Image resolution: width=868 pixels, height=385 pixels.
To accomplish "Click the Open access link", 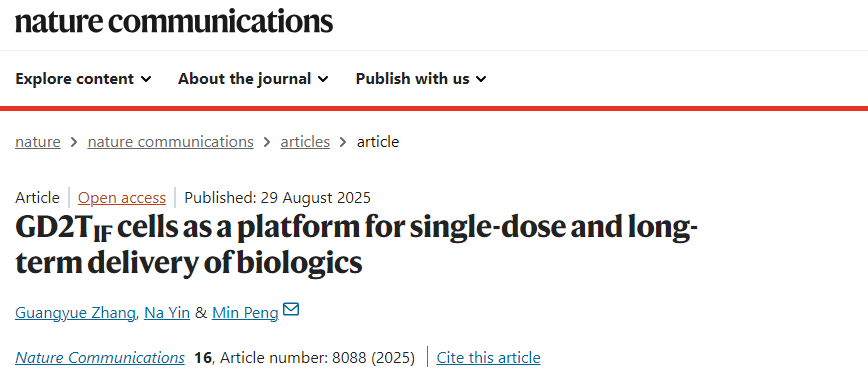I will point(122,198).
